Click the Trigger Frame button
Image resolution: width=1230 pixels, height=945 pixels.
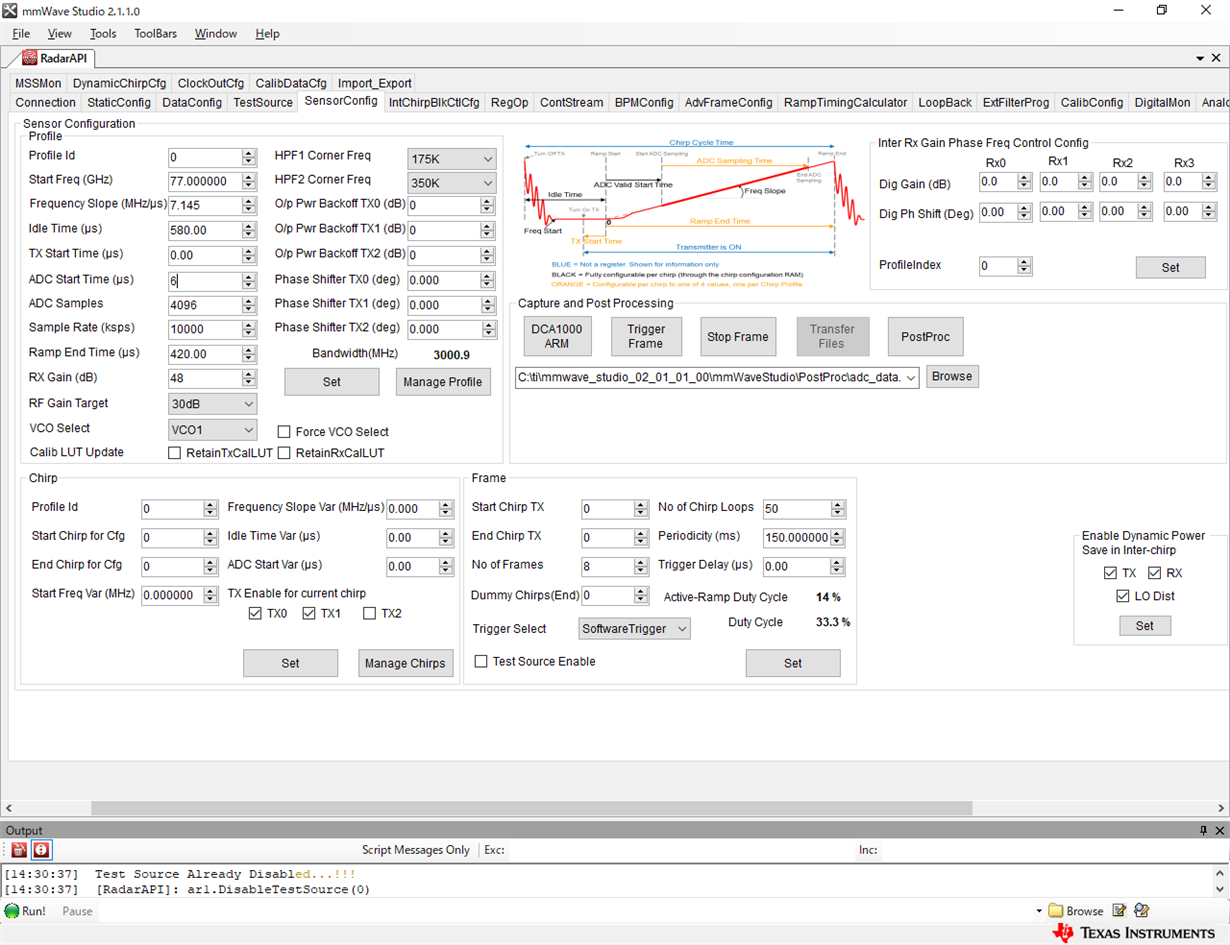(646, 337)
